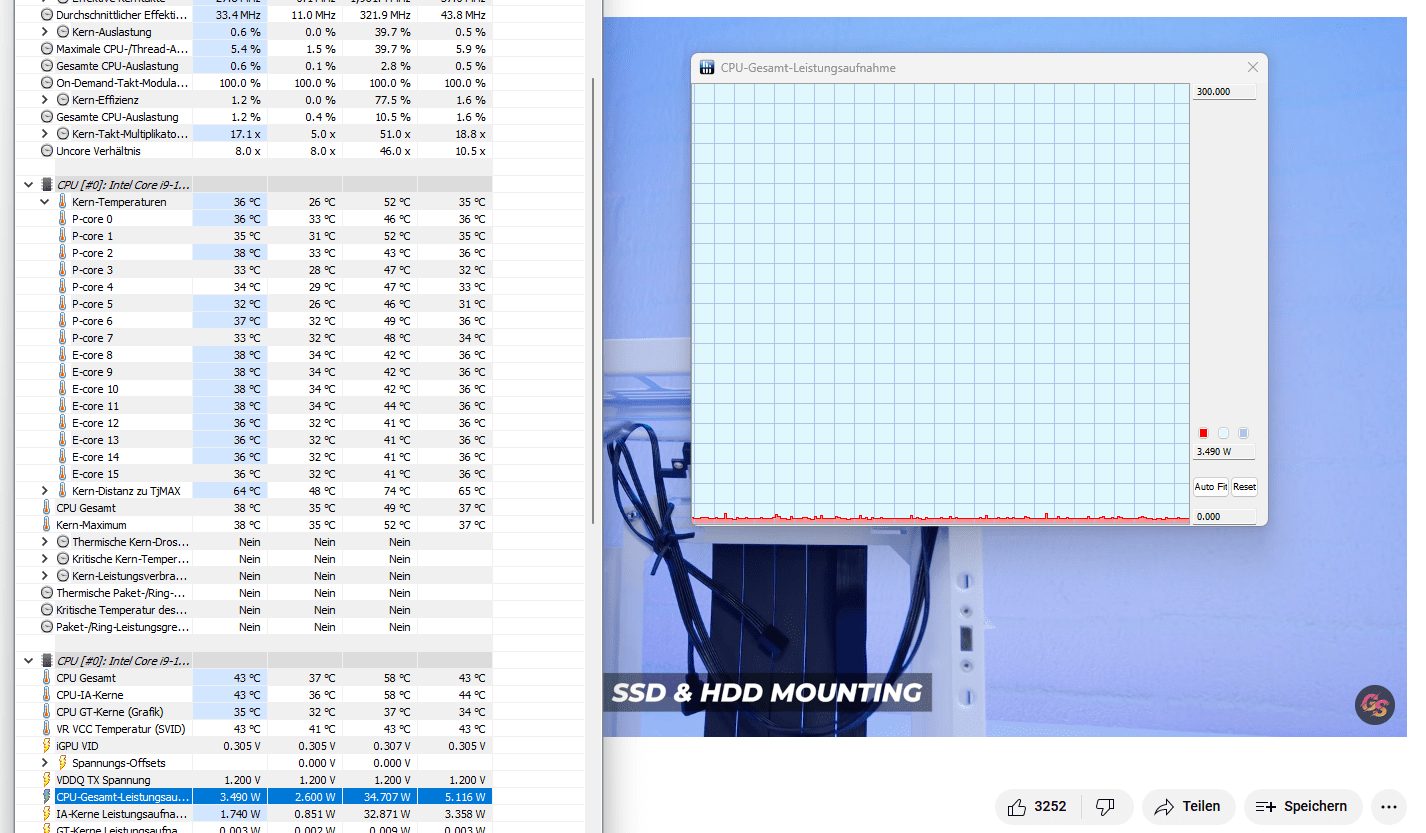Expand the Kritische Kern-Temper... row
Viewport: 1426px width, 833px height.
[44, 559]
